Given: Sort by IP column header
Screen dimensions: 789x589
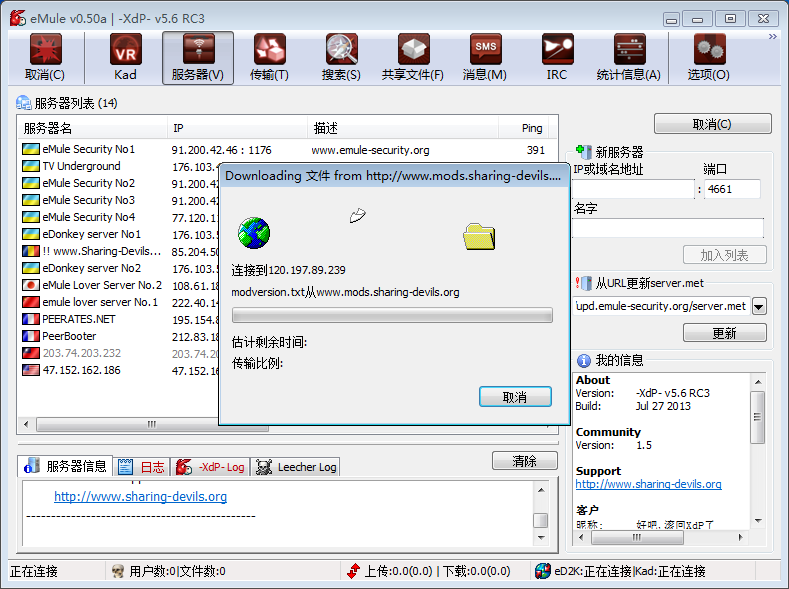Looking at the screenshot, I should [x=237, y=128].
